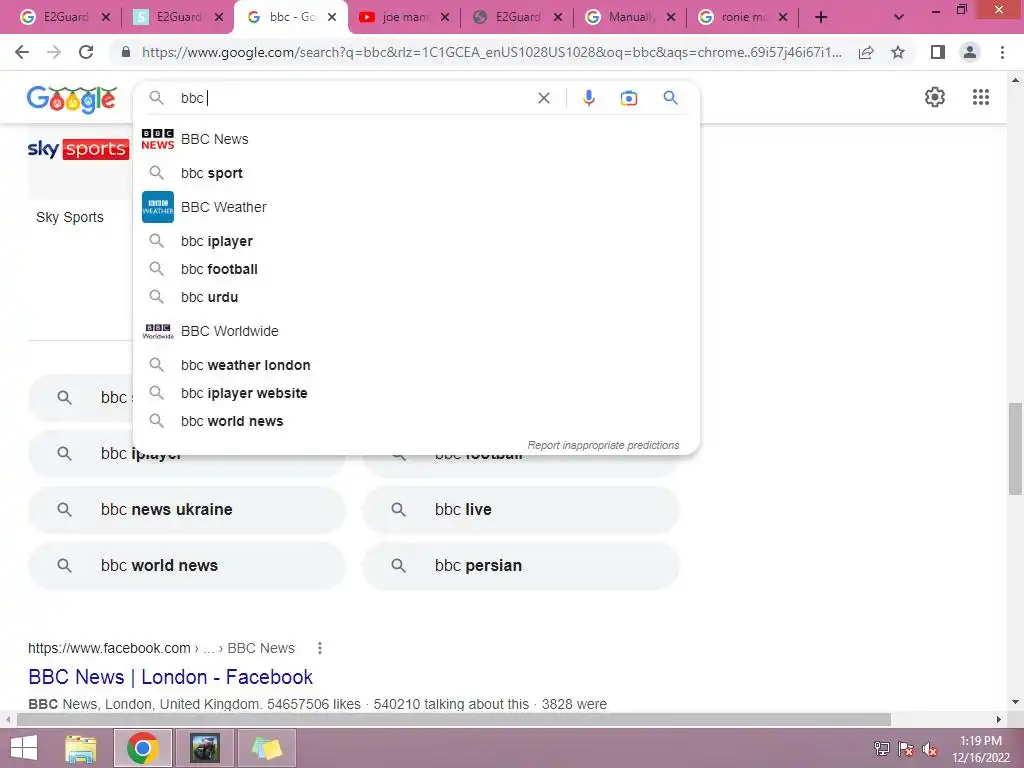
Task: Open related search bbc live
Action: tap(521, 509)
